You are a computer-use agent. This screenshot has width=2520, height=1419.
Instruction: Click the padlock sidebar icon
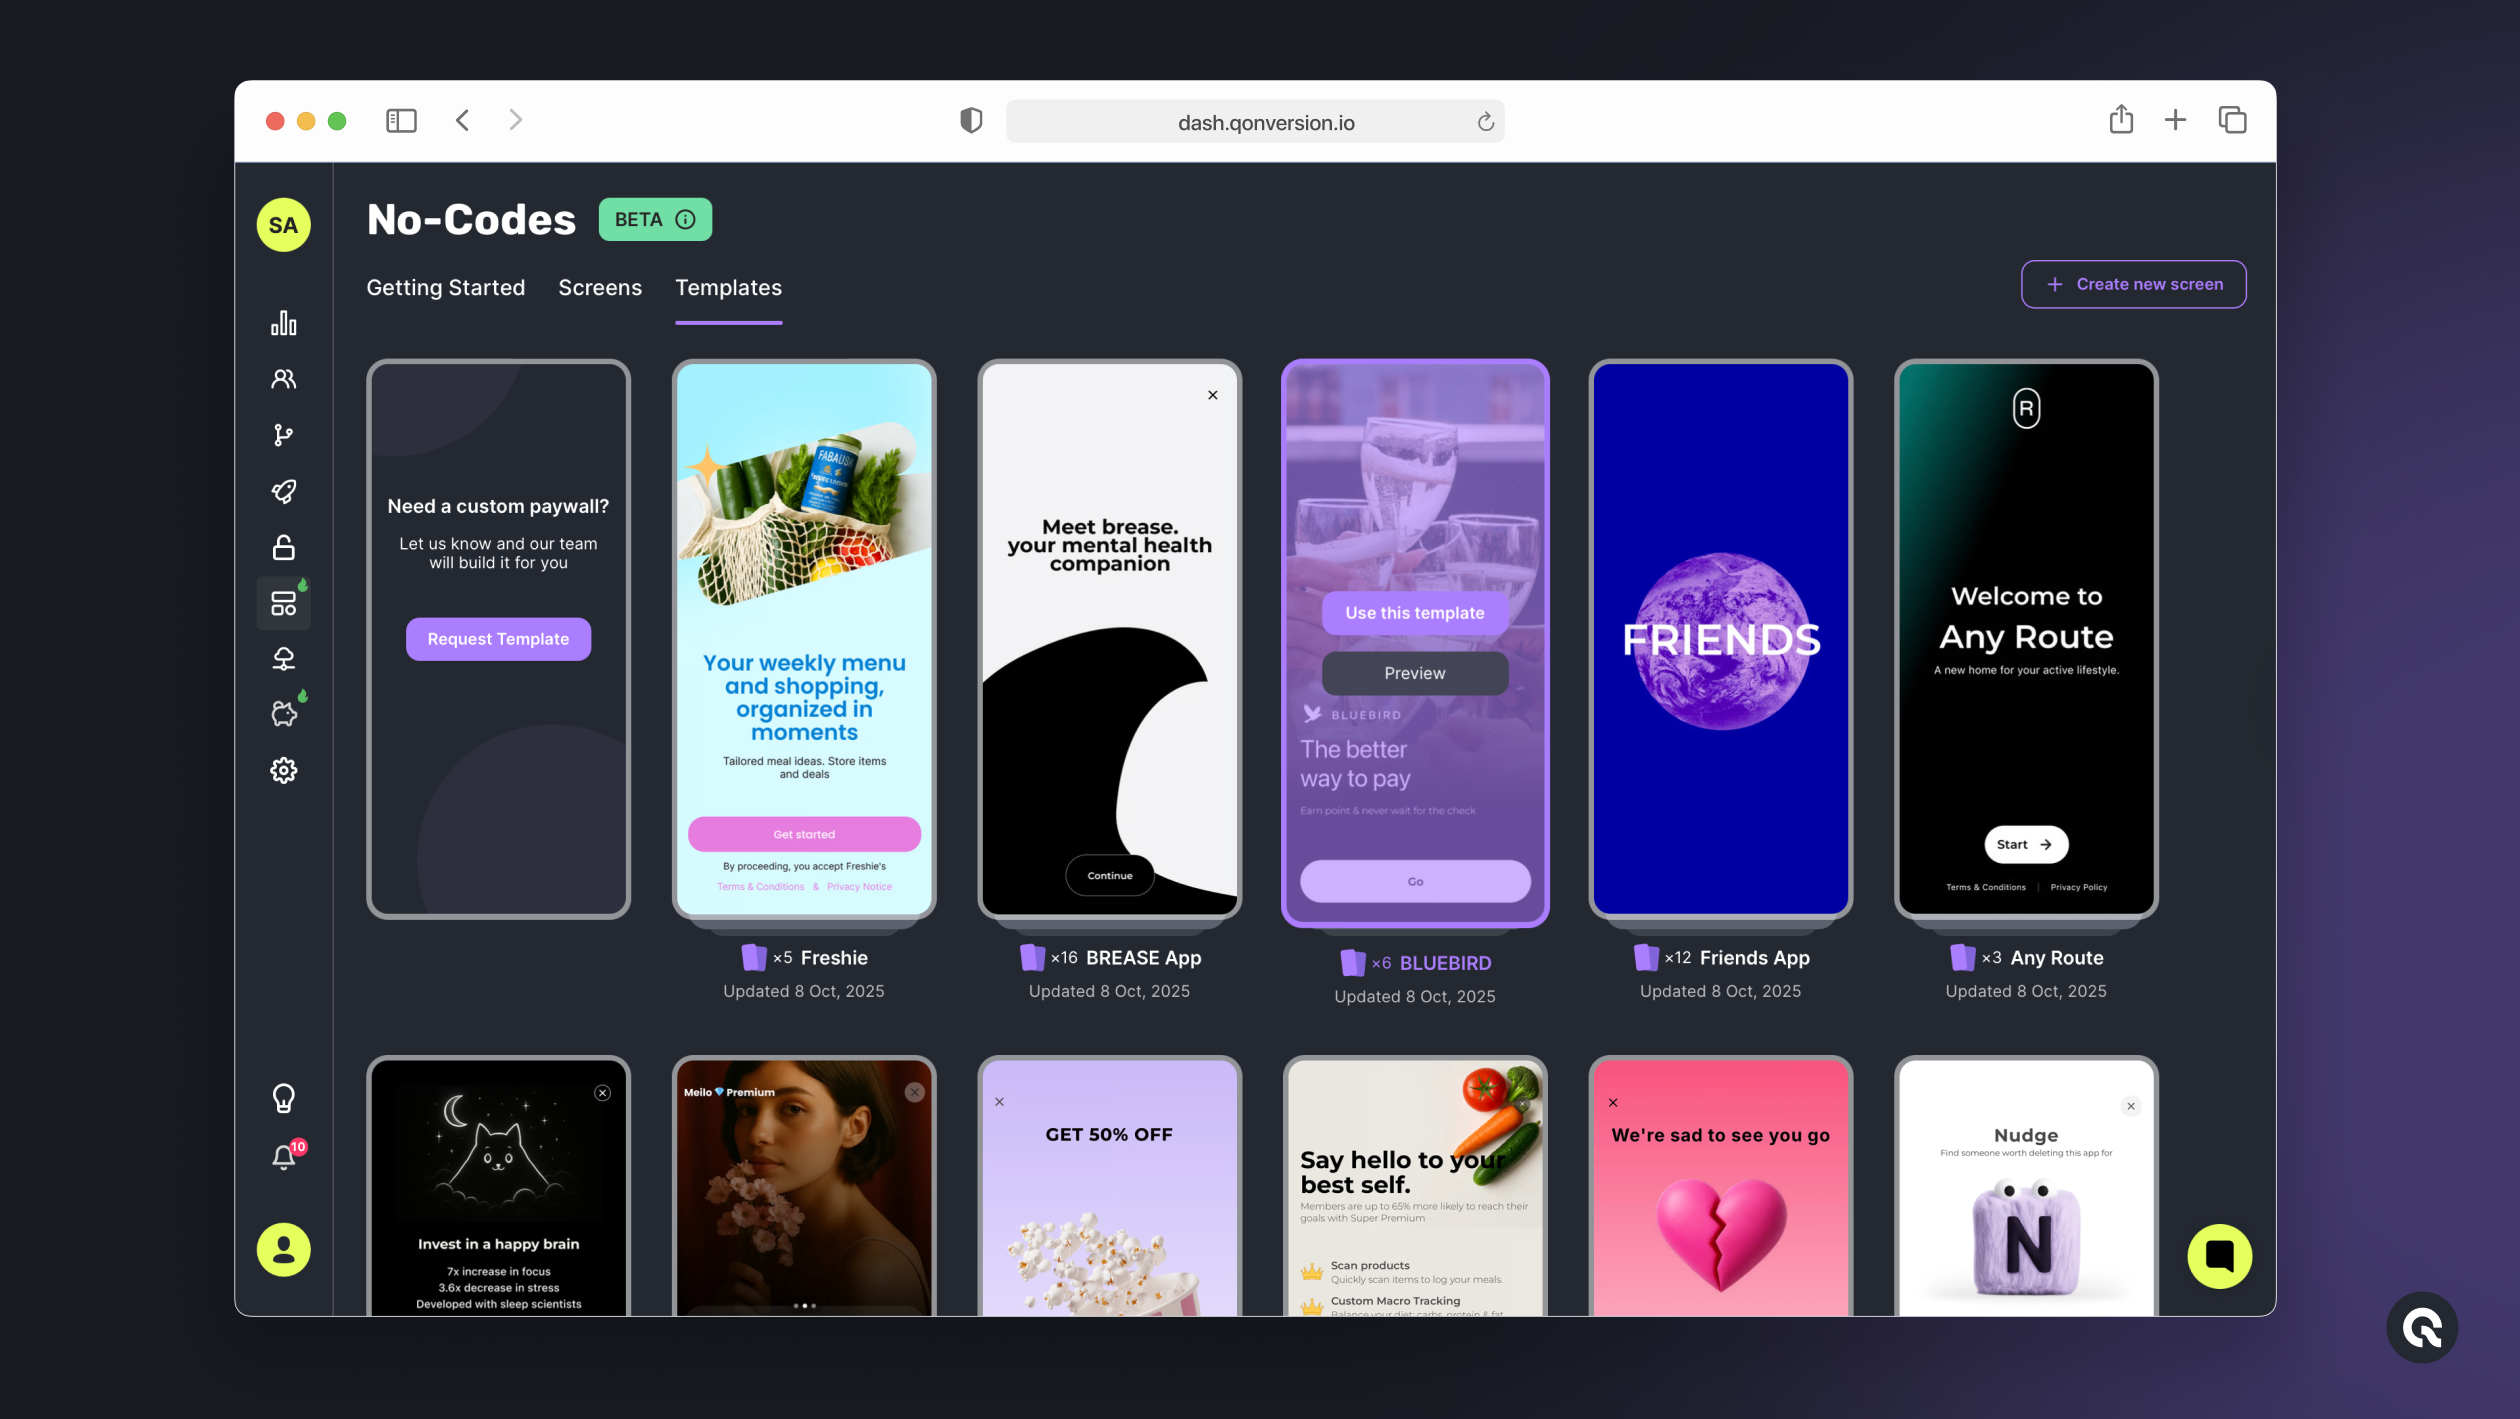(283, 547)
